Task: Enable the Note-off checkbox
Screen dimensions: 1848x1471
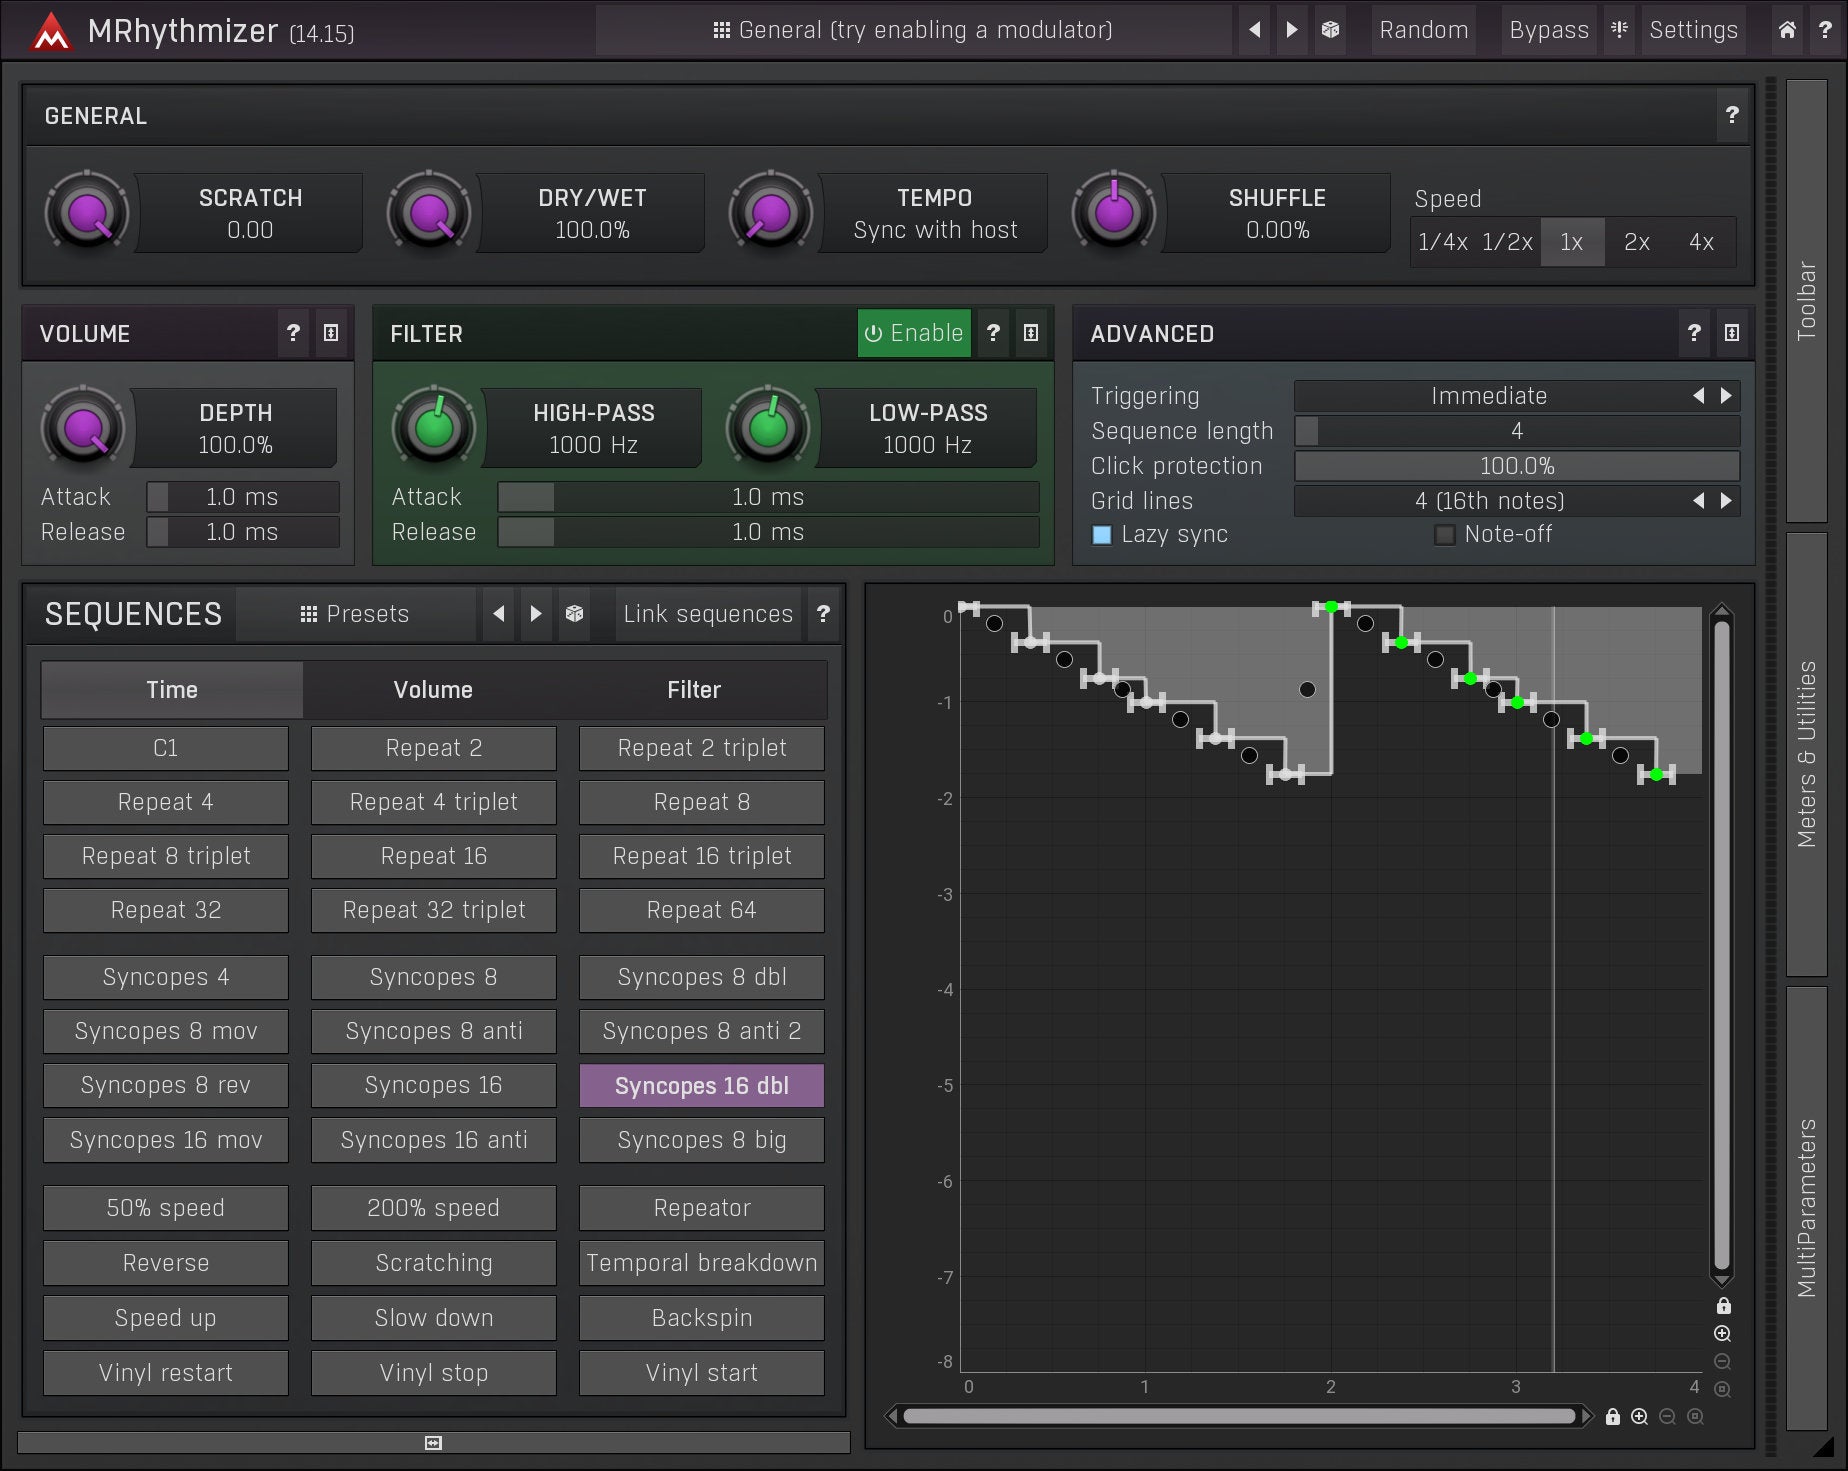Action: (1444, 535)
